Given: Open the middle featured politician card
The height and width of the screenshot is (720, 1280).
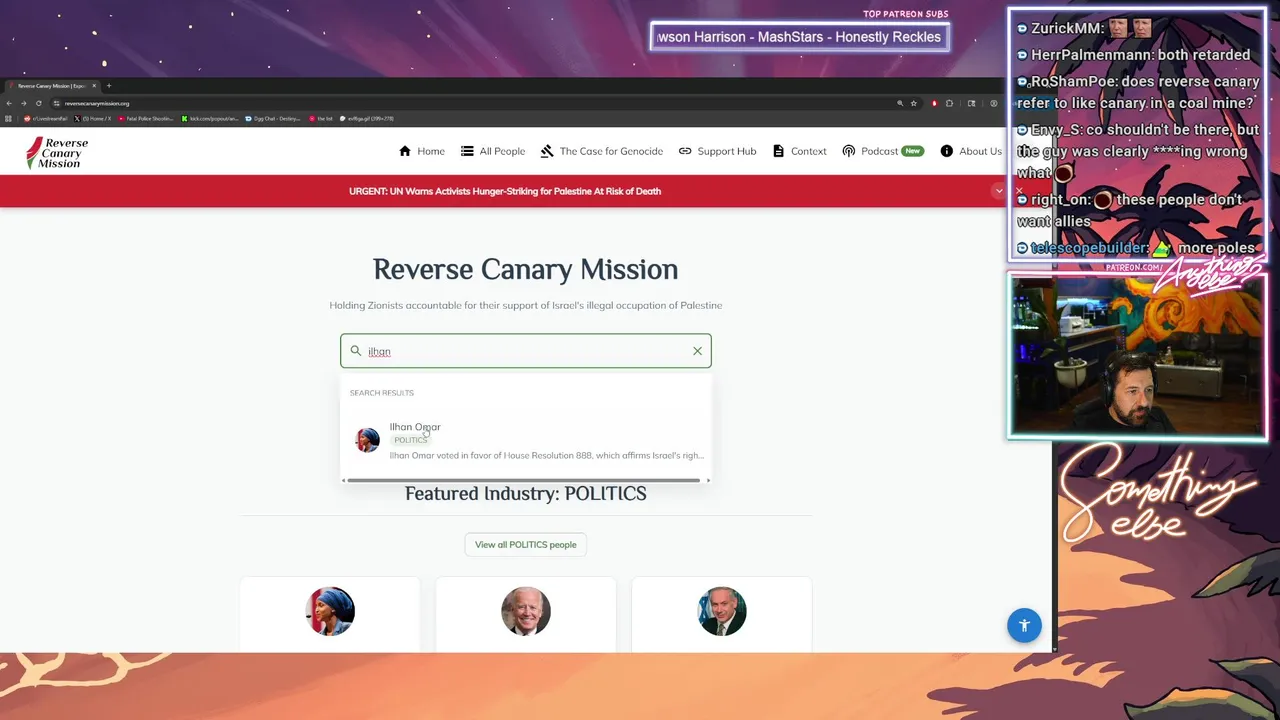Looking at the screenshot, I should point(526,613).
